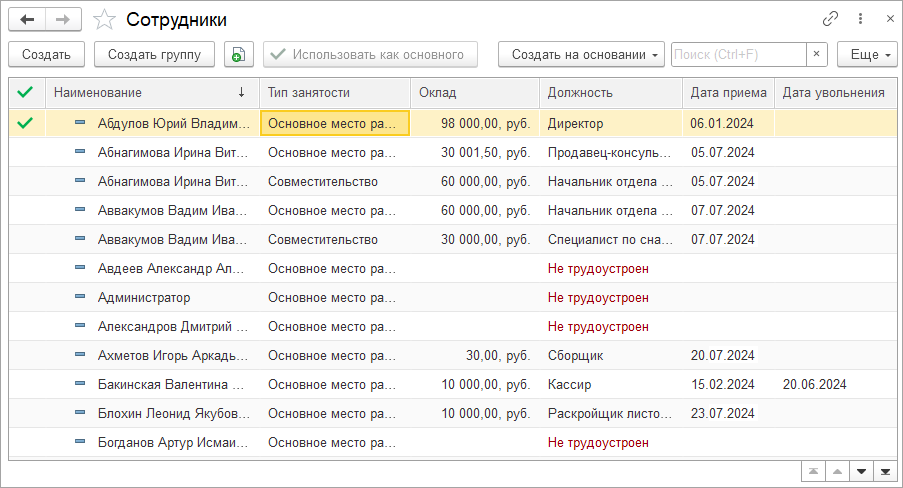Image resolution: width=903 pixels, height=488 pixels.
Task: Open the three-dot window menu
Action: click(860, 19)
